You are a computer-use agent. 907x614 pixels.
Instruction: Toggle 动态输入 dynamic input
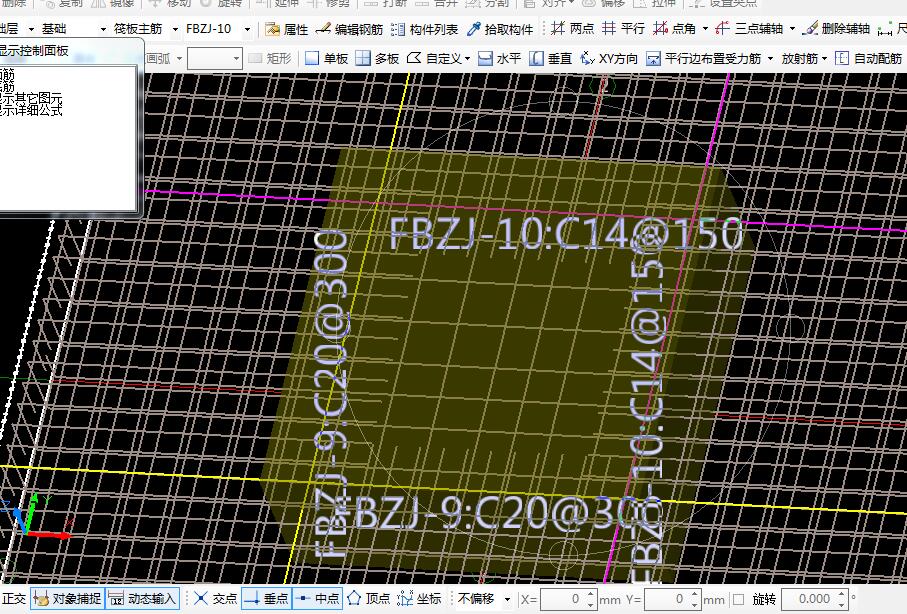pos(143,598)
